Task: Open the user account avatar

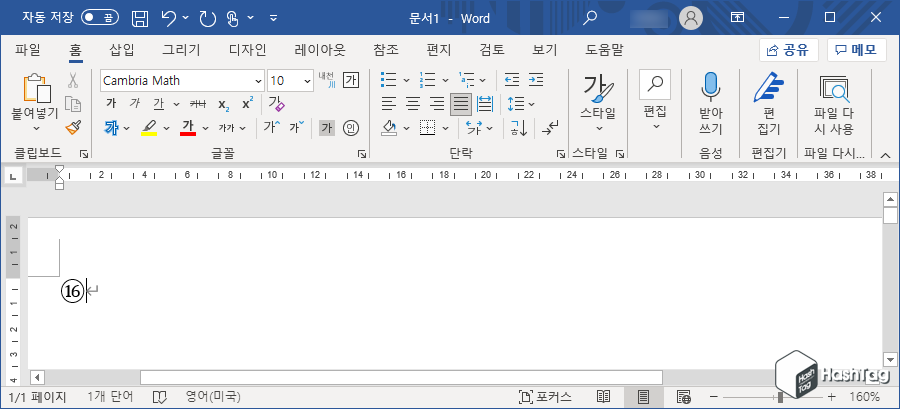Action: tap(691, 18)
